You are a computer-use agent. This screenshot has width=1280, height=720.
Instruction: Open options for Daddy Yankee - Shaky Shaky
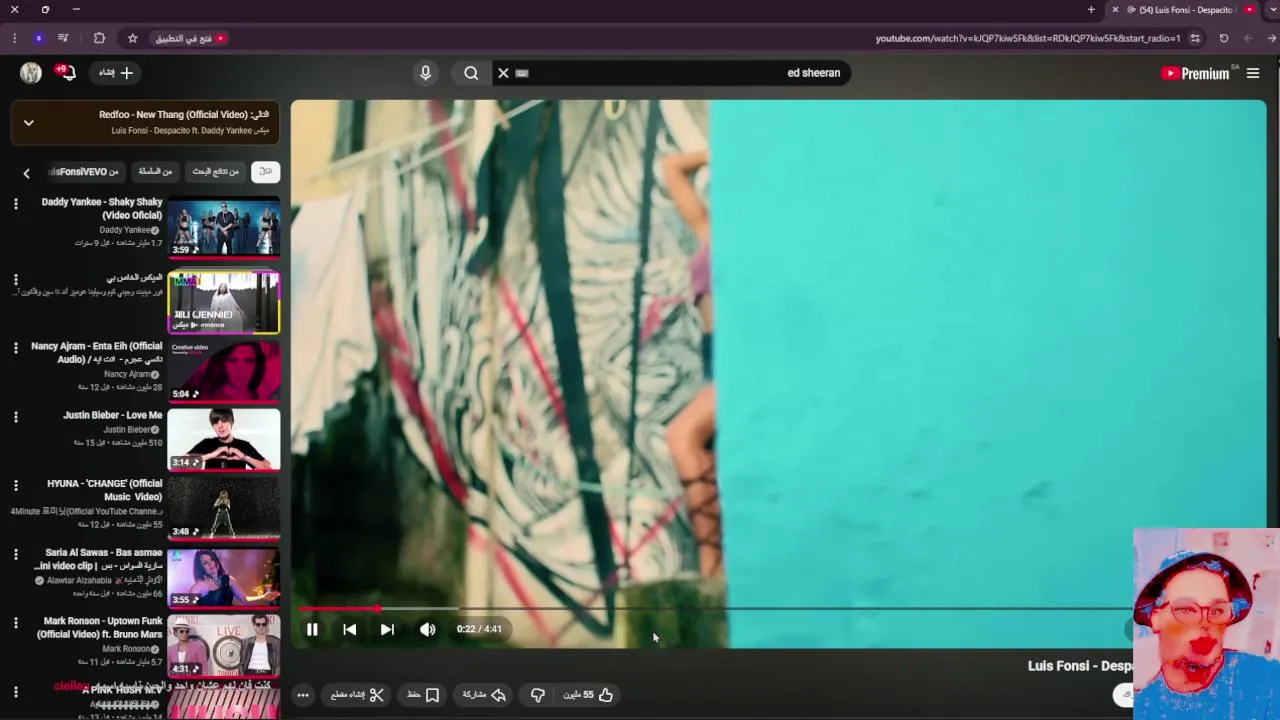(x=15, y=204)
